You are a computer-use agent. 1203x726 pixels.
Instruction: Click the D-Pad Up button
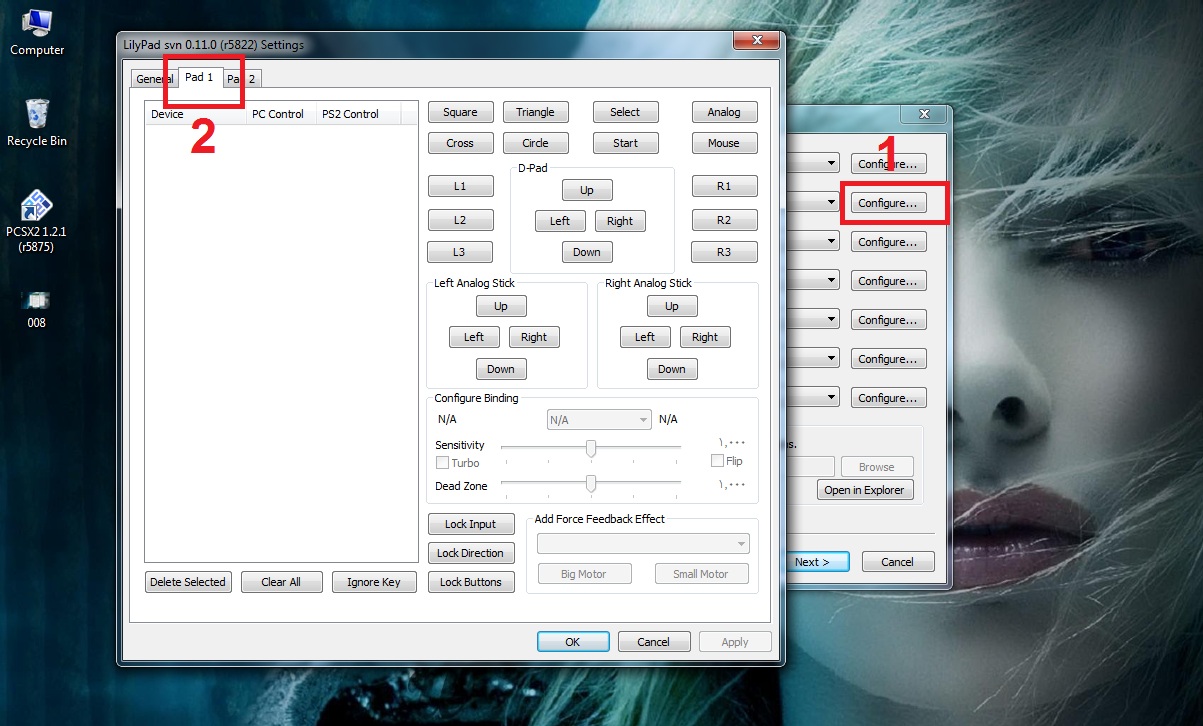[x=586, y=190]
